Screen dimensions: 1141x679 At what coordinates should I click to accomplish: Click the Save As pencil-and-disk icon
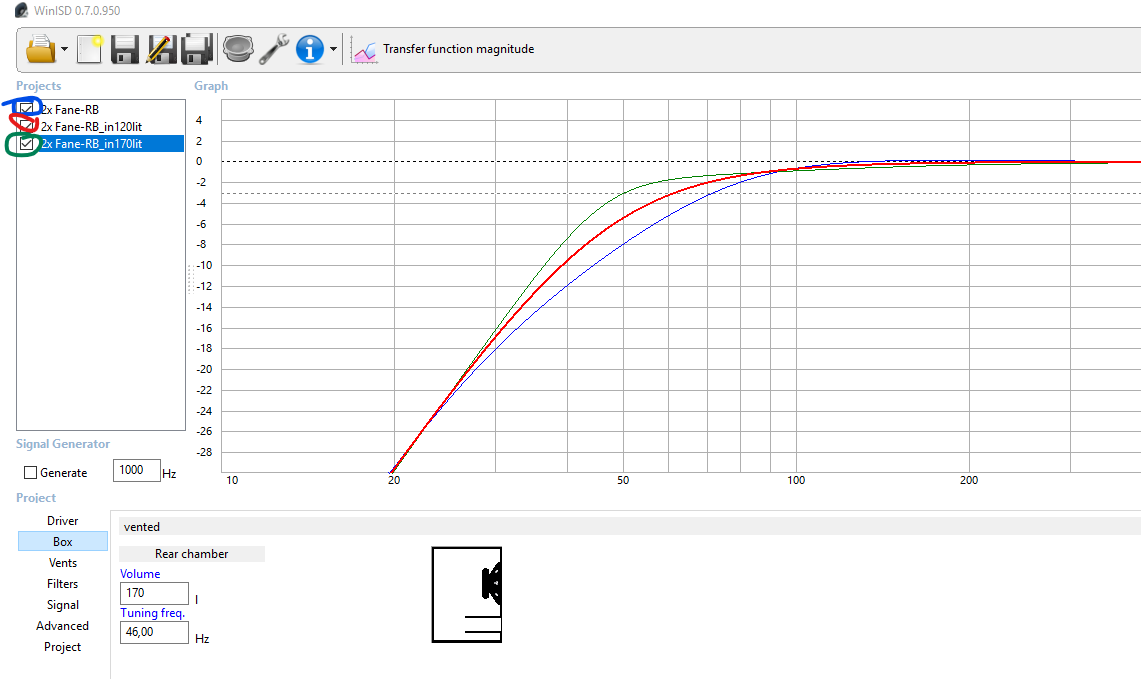coord(161,49)
